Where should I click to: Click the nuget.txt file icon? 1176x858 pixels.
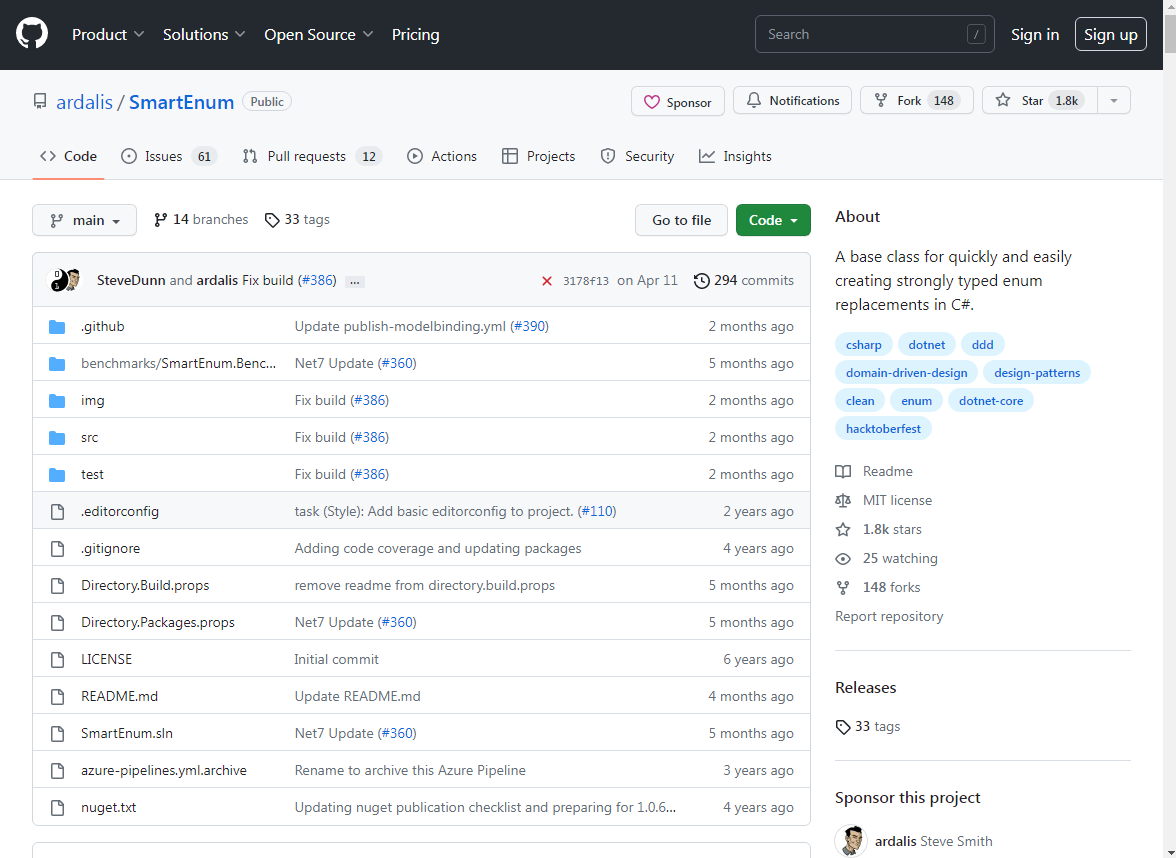coord(57,807)
